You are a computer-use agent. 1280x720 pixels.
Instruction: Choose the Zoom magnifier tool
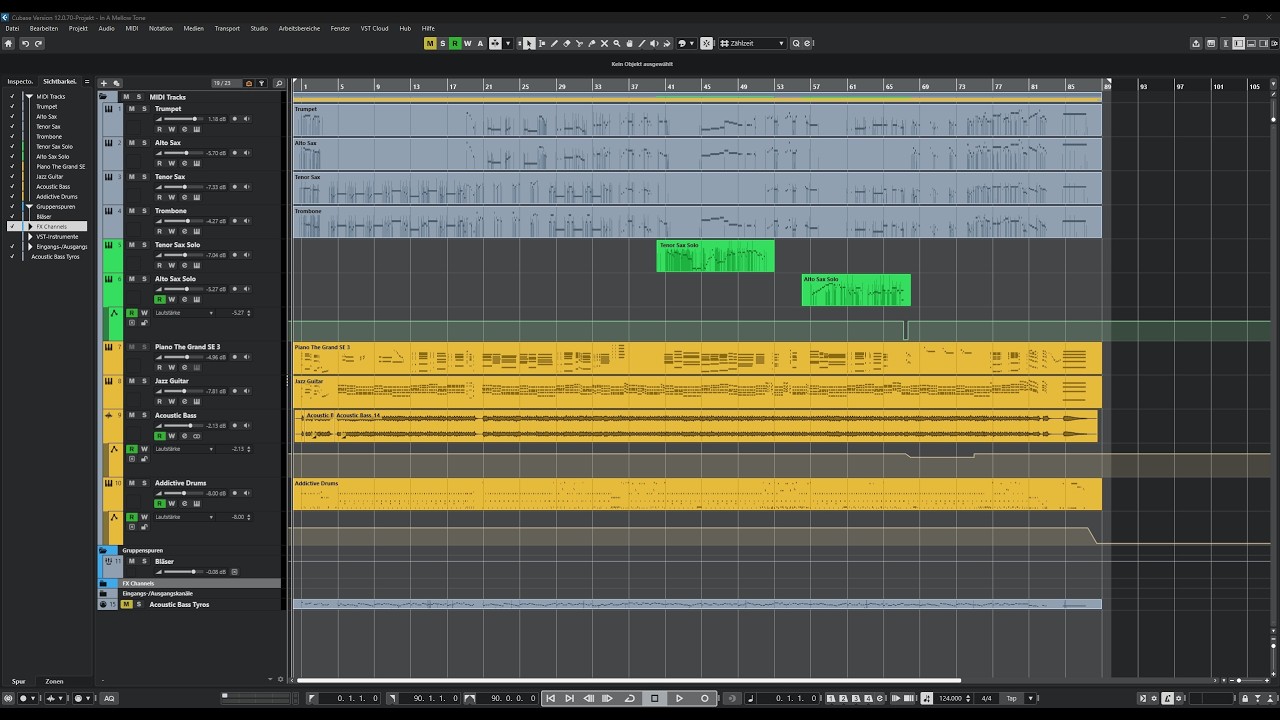616,44
